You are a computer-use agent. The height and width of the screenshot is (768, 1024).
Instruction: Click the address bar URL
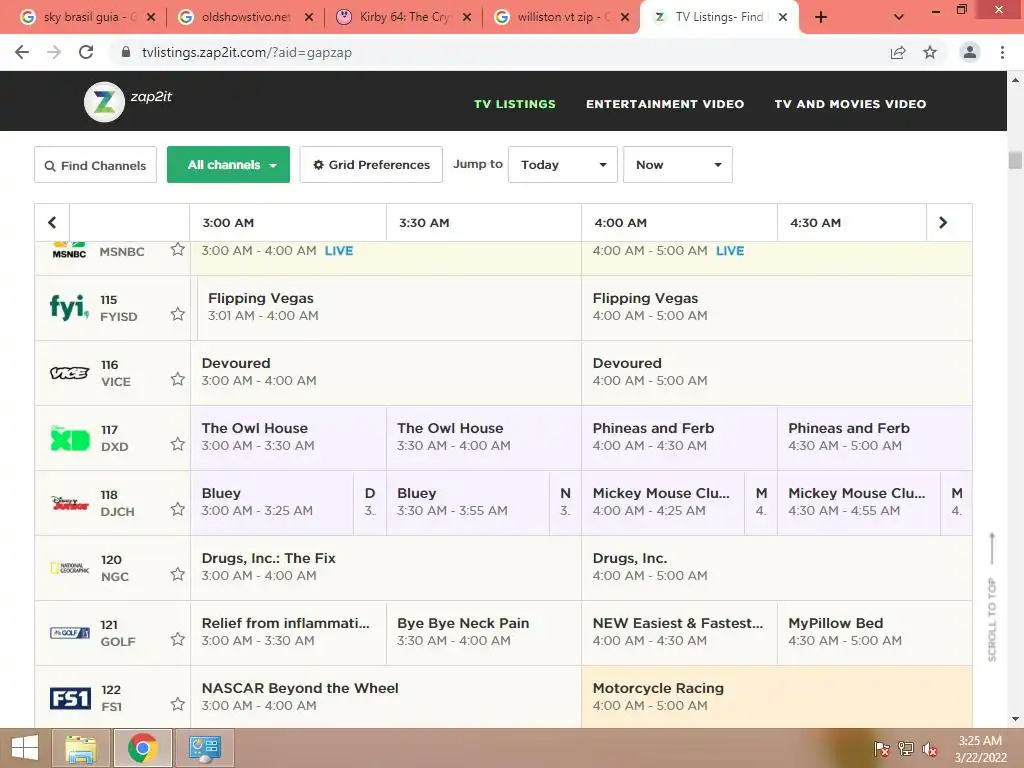247,52
